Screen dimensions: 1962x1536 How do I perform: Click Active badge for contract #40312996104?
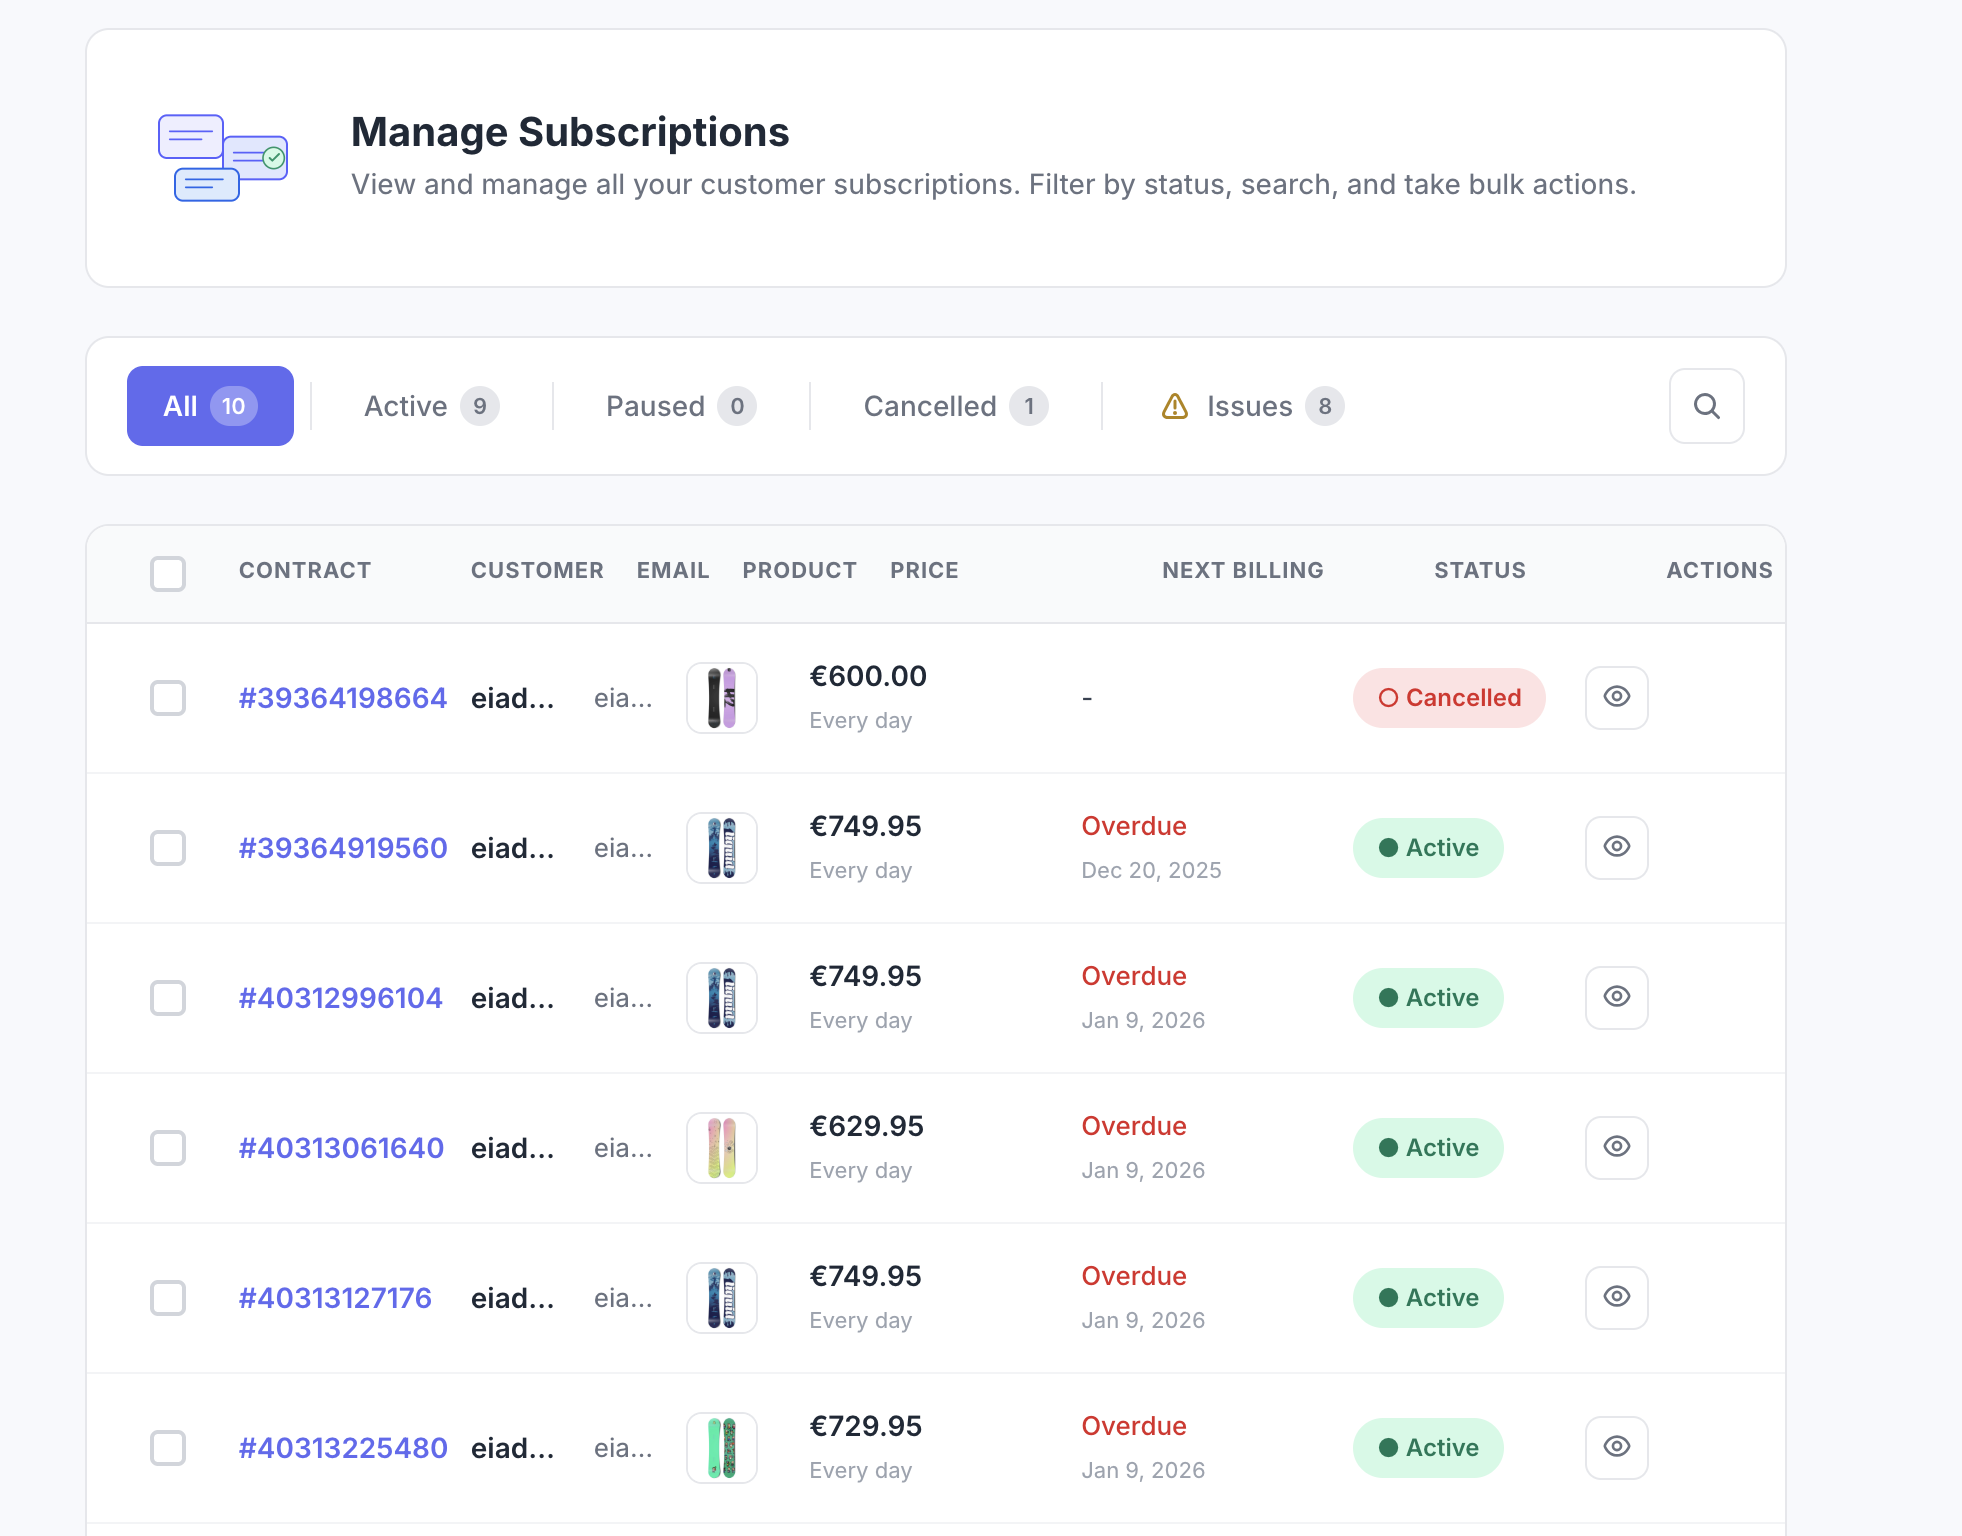point(1428,998)
